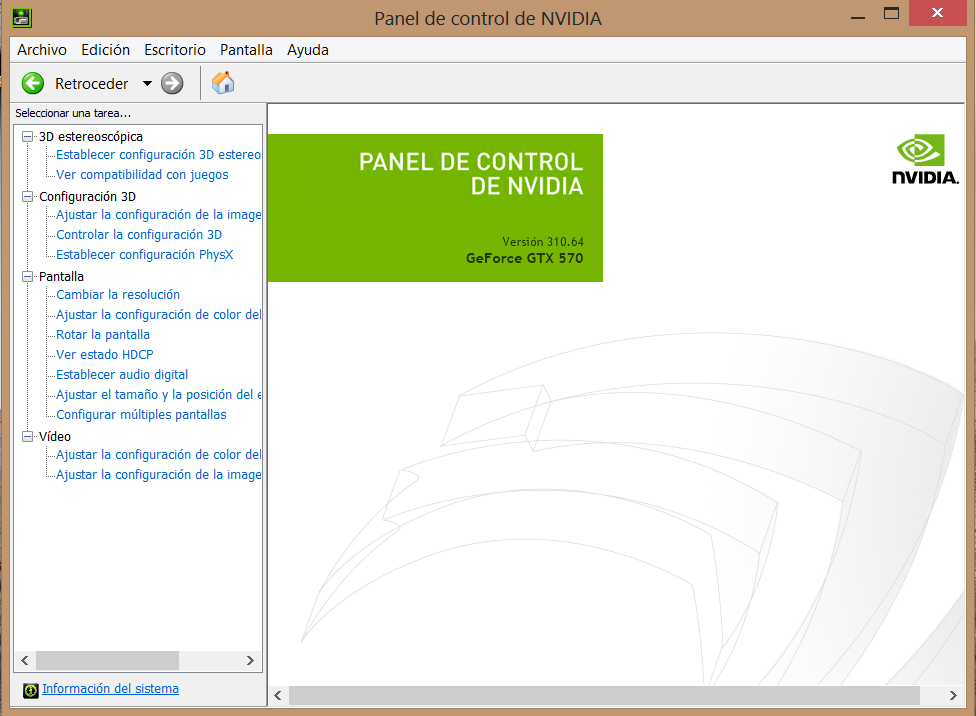Click the GeForce GTX 570 text
976x716 pixels.
[524, 258]
